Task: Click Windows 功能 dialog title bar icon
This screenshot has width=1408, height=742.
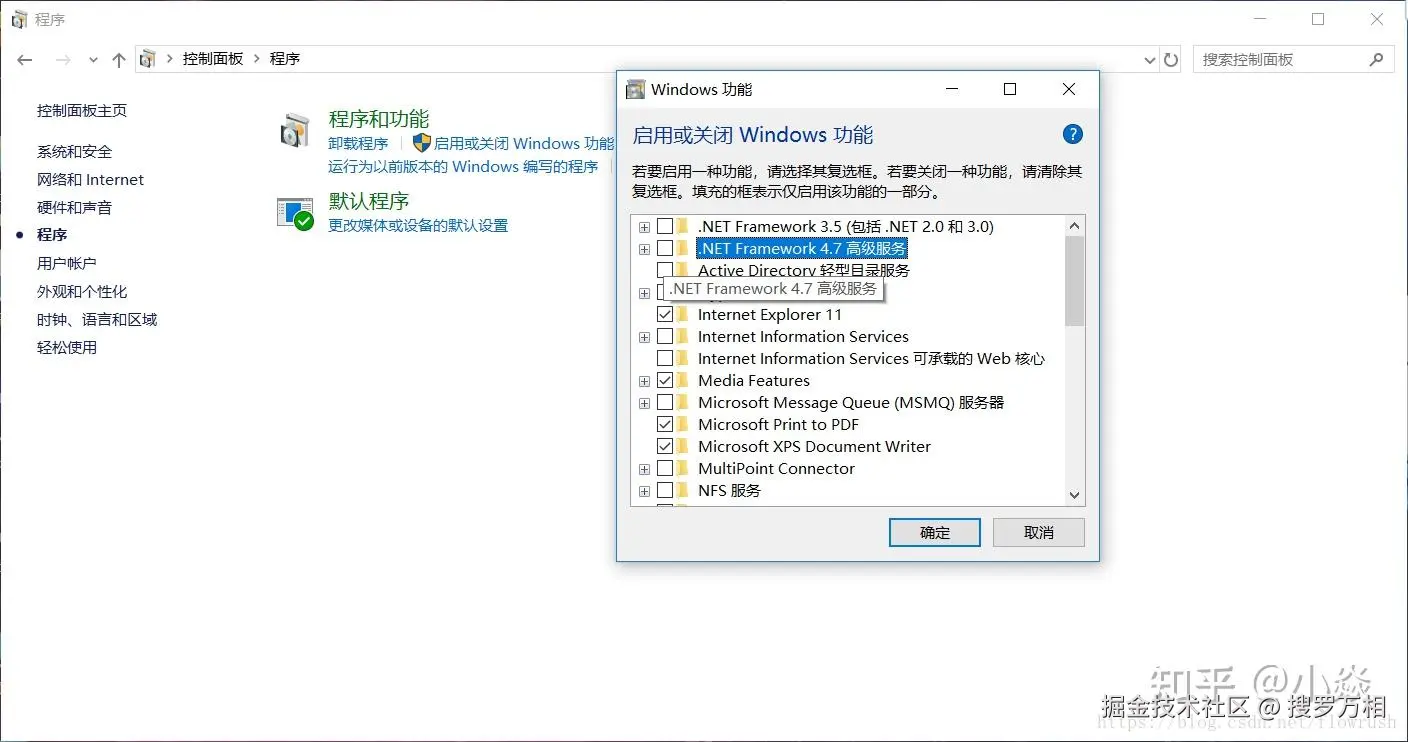Action: tap(635, 89)
